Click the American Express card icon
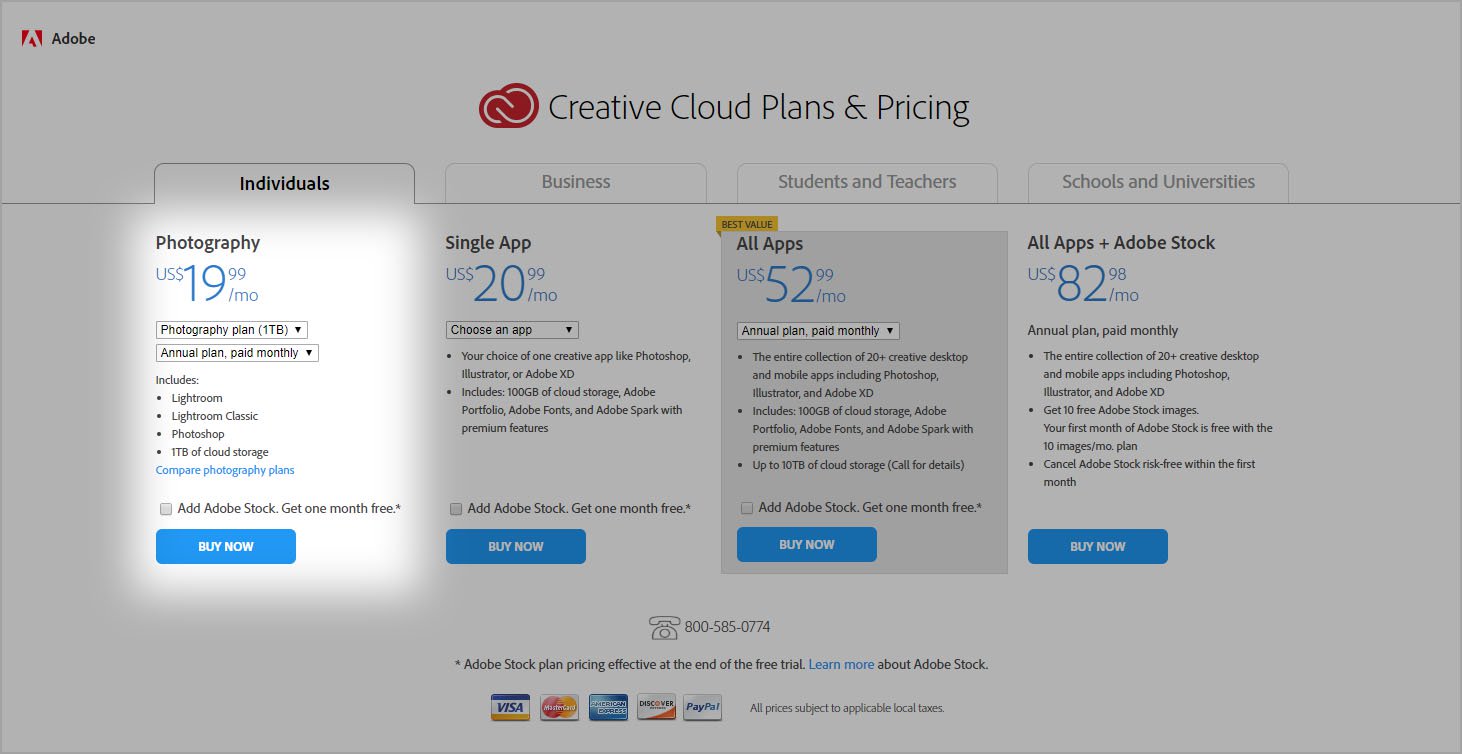The width and height of the screenshot is (1462, 754). pos(608,708)
